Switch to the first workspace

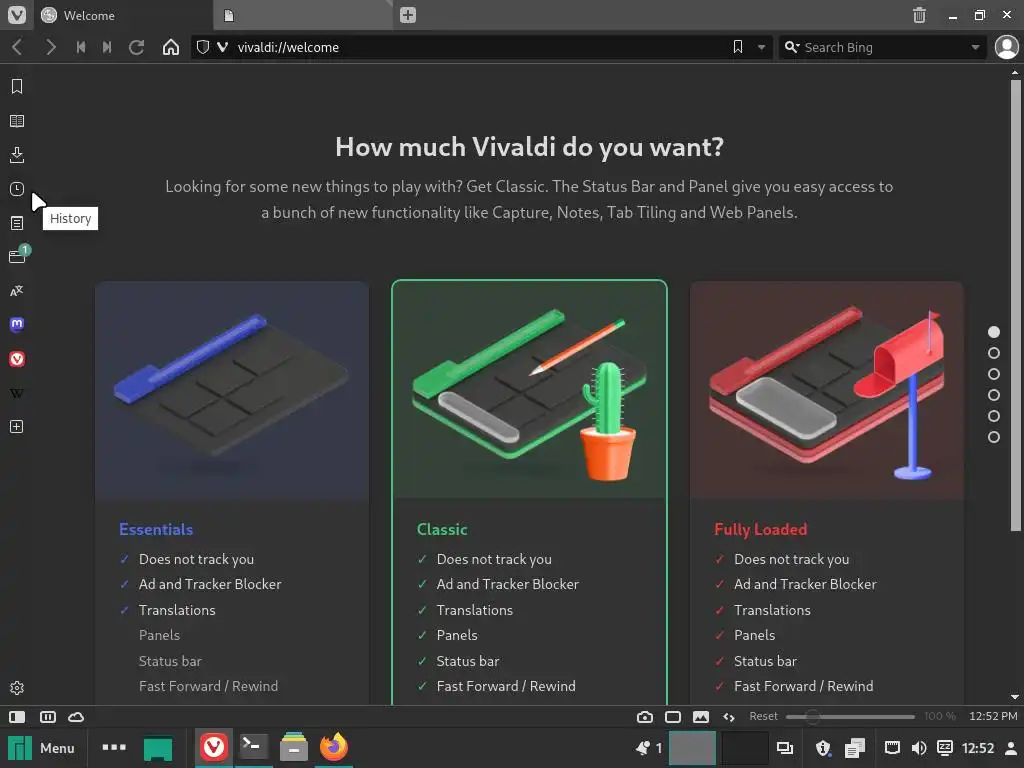(692, 748)
